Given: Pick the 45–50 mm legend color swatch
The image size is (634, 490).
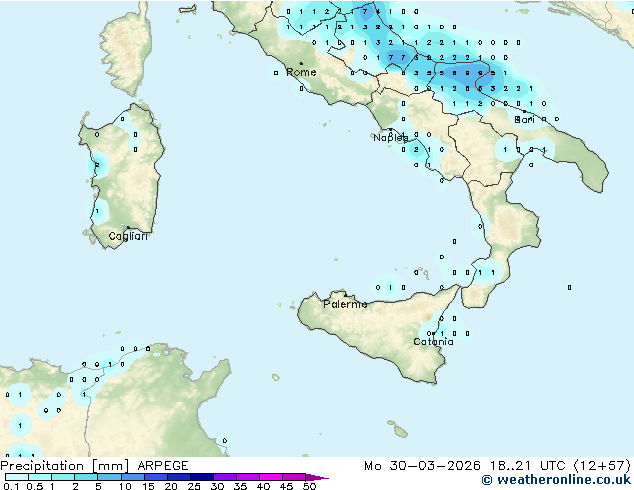Looking at the screenshot, I should 294,477.
